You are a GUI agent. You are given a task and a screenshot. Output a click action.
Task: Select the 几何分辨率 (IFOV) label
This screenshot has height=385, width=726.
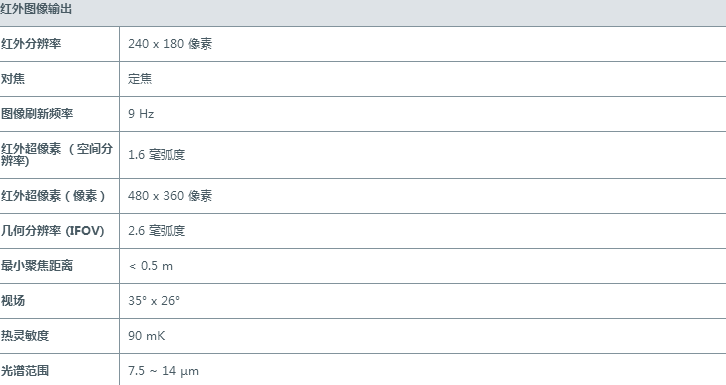pos(52,230)
